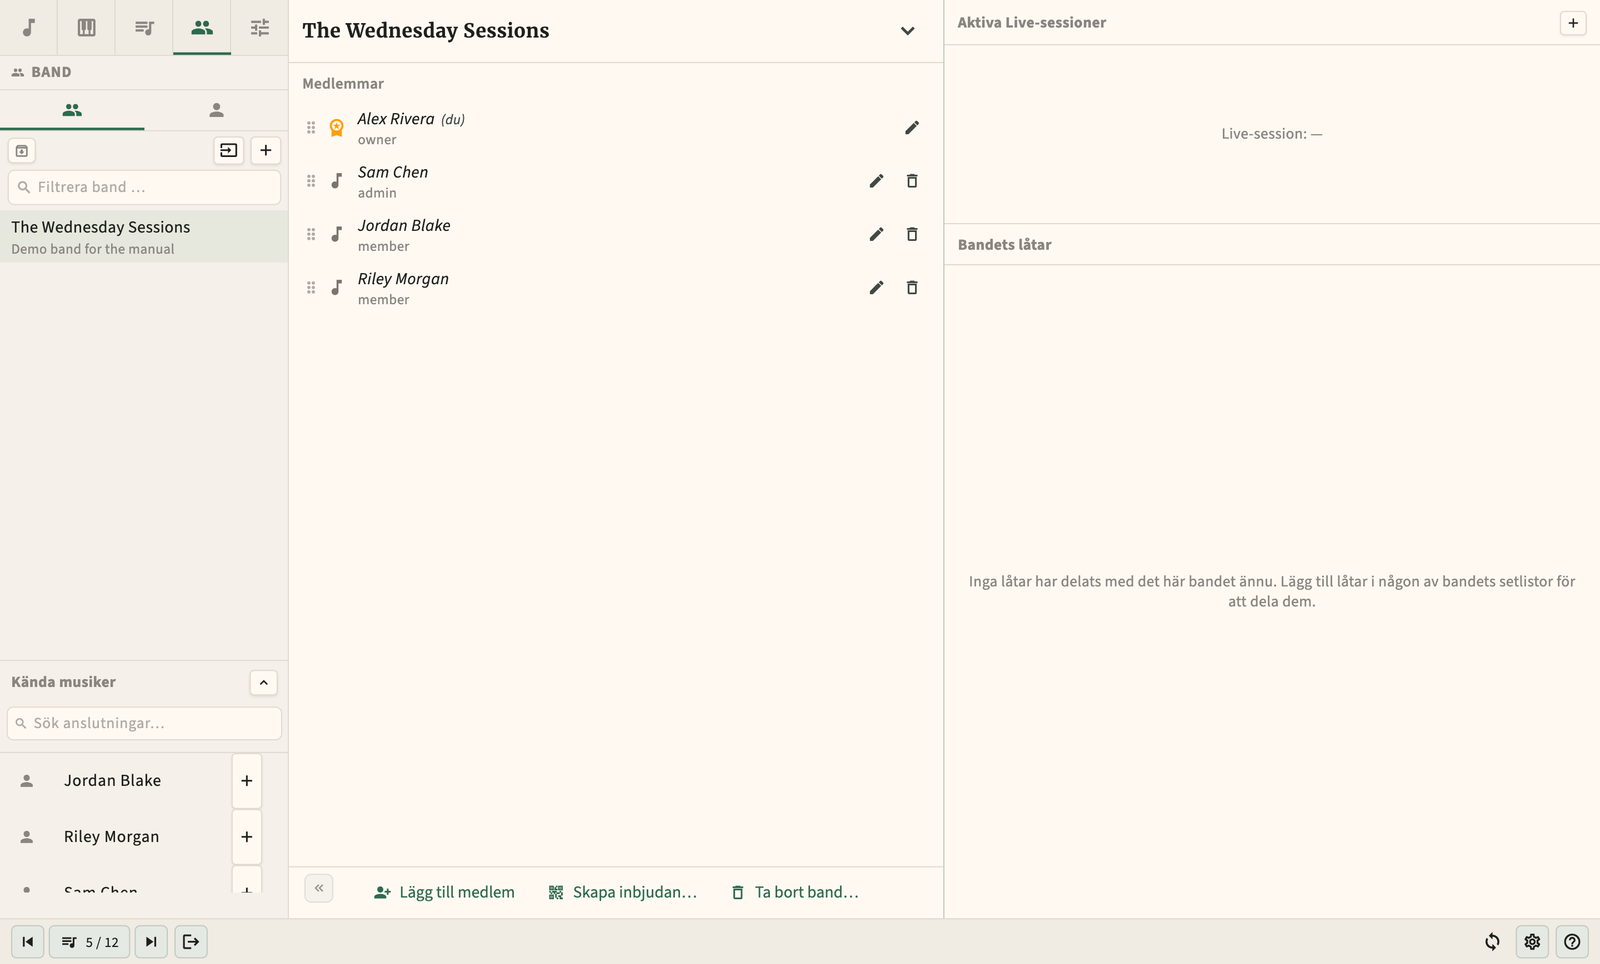This screenshot has width=1600, height=964.
Task: Collapse the Kända musiker section
Action: [263, 682]
